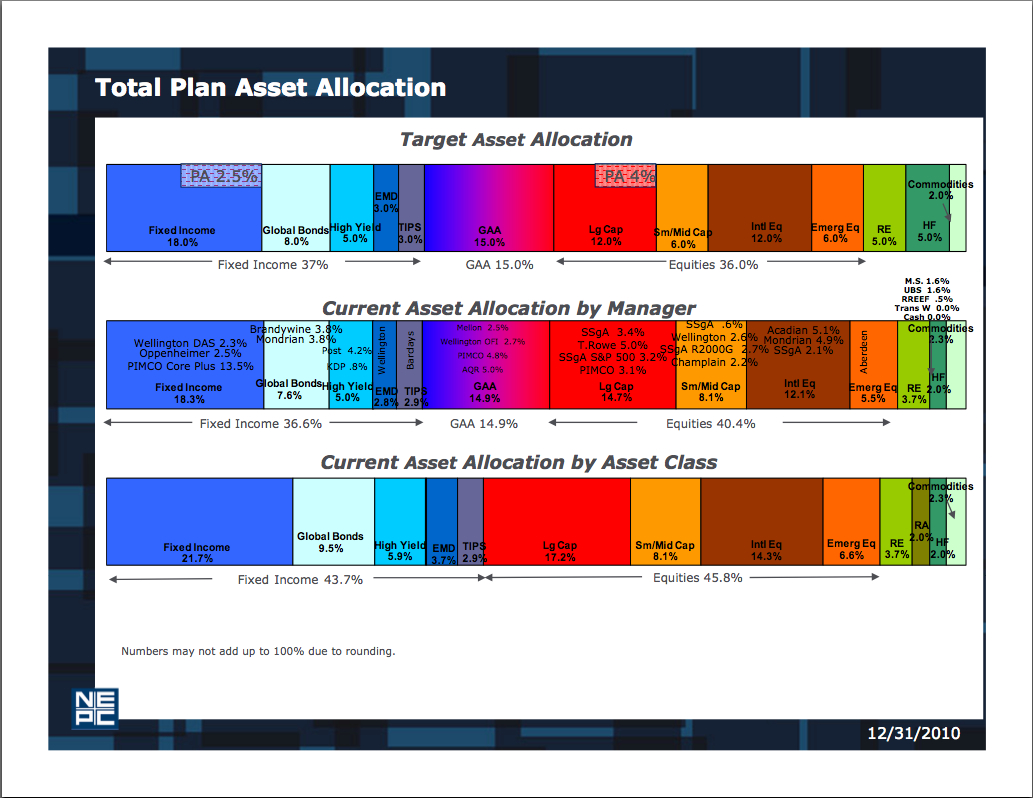Click the "RE 5.0%" label
Screen dimensions: 1033x798
pos(884,235)
